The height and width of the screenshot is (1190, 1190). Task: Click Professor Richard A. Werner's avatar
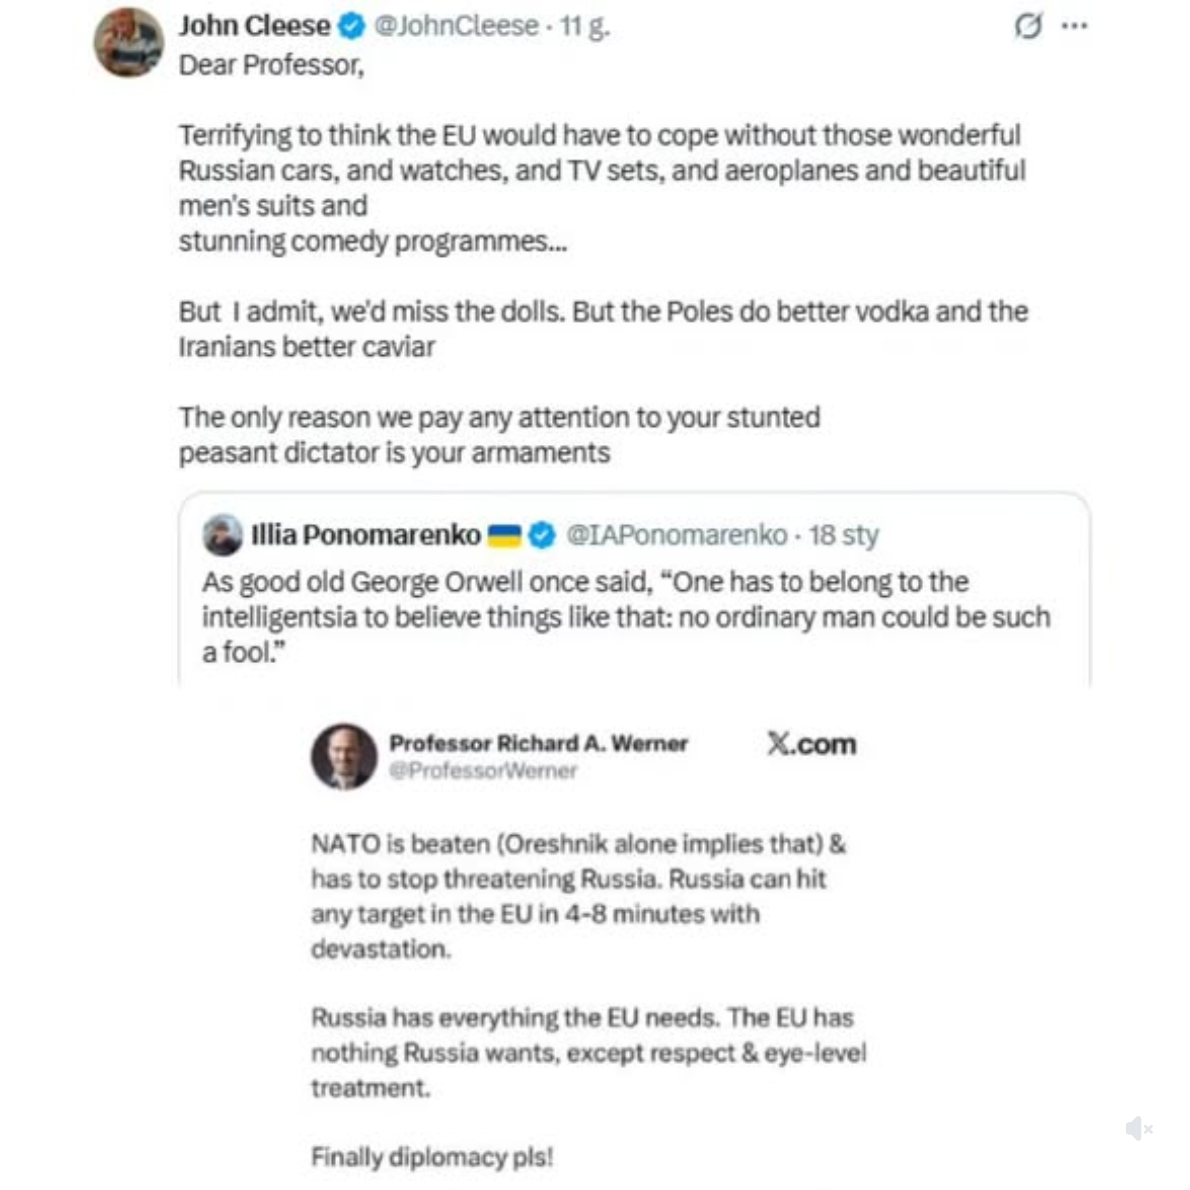[x=343, y=756]
